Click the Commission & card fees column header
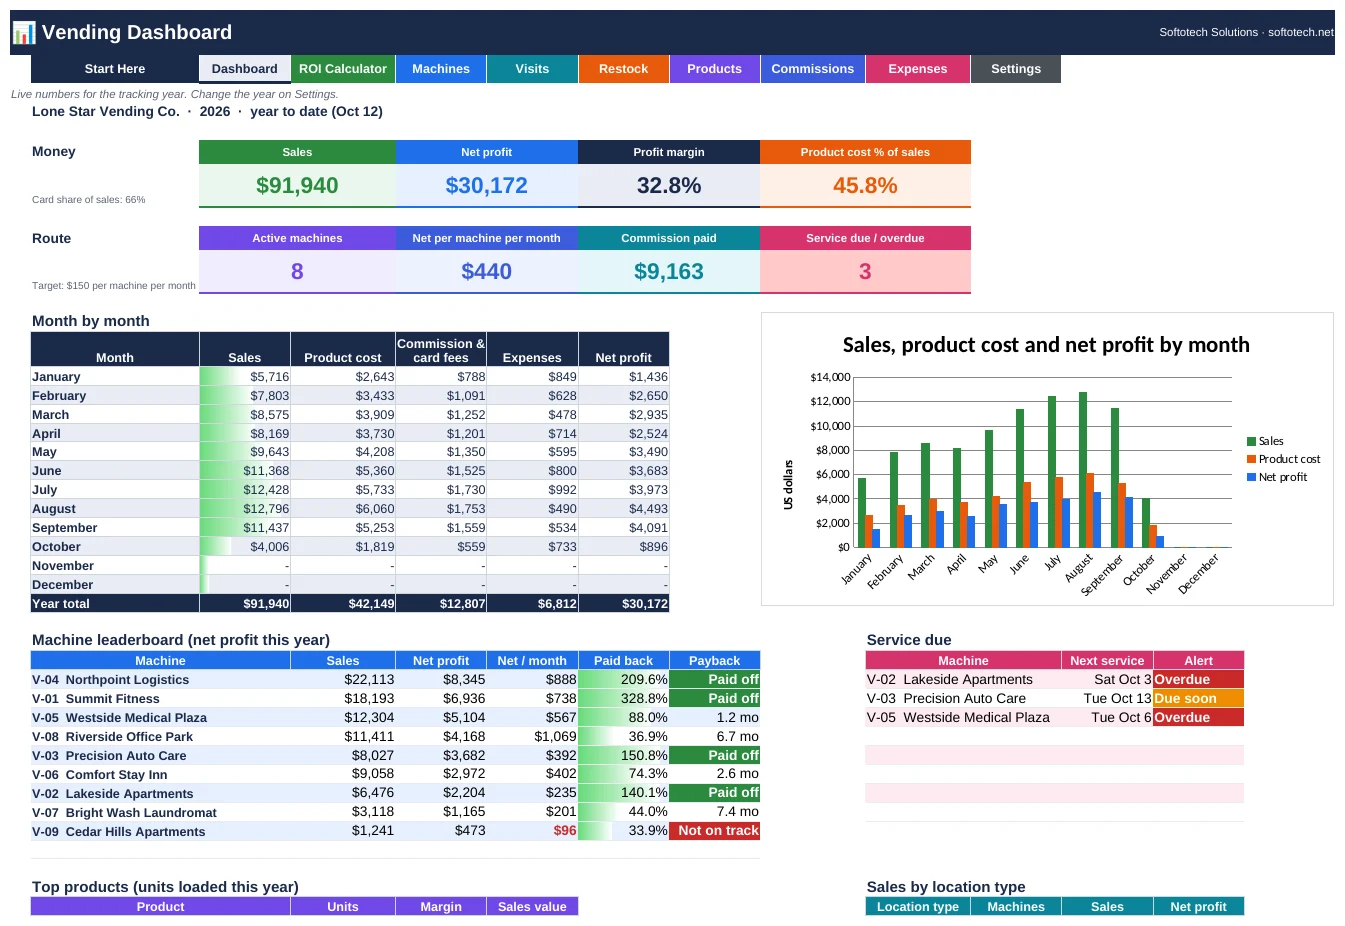1345x926 pixels. [441, 350]
